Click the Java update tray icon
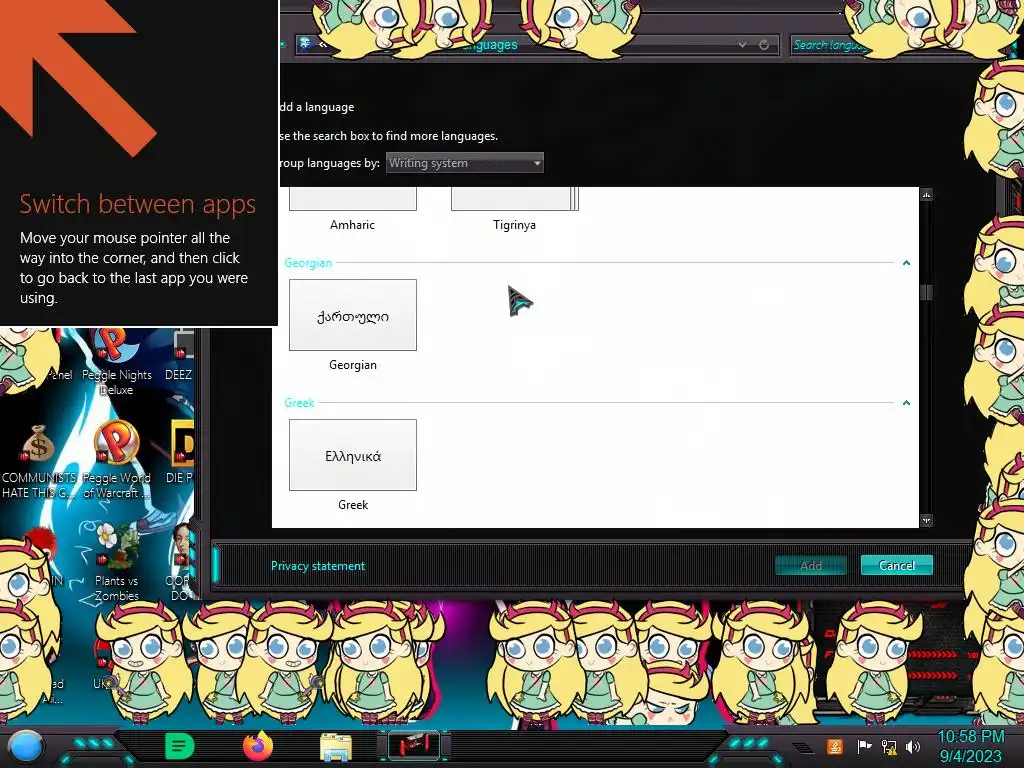Image resolution: width=1024 pixels, height=768 pixels. [835, 746]
